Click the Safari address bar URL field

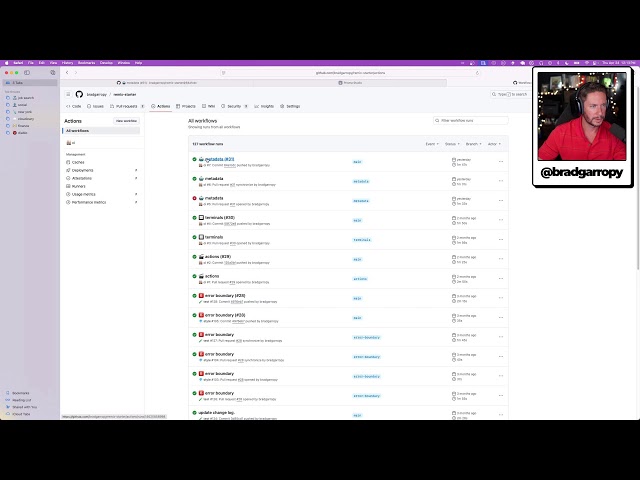tap(350, 73)
